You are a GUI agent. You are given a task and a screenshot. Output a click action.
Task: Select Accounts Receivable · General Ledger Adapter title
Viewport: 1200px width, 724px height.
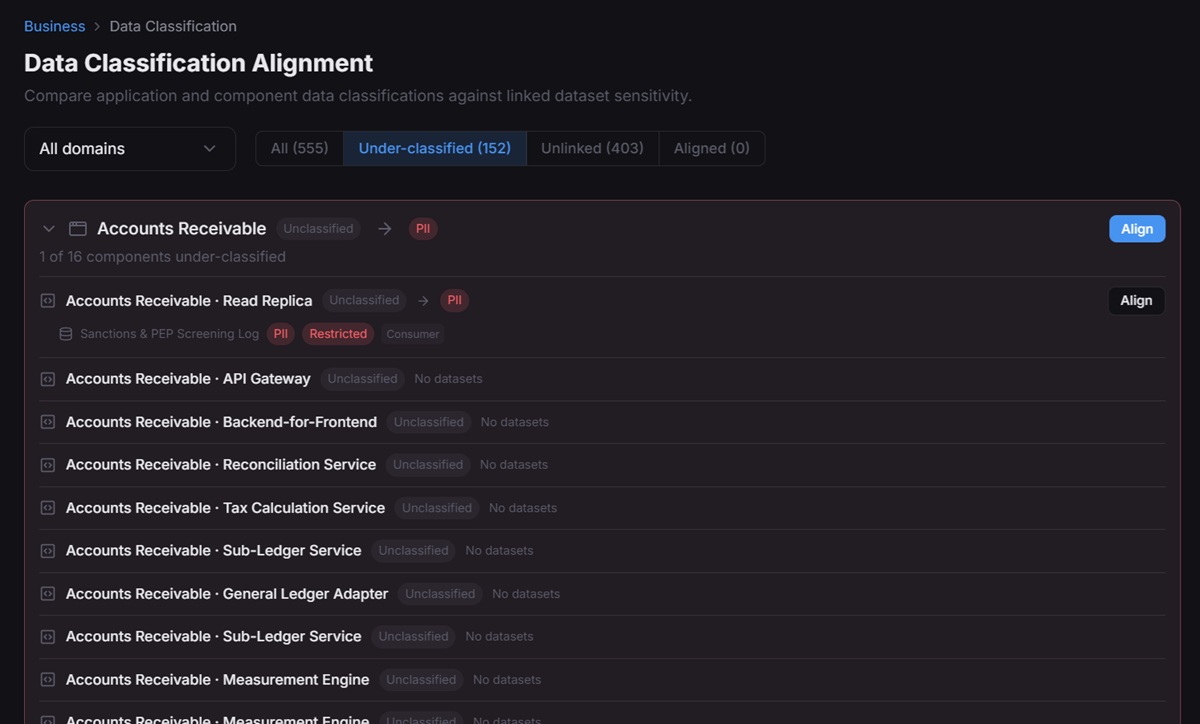pyautogui.click(x=227, y=594)
